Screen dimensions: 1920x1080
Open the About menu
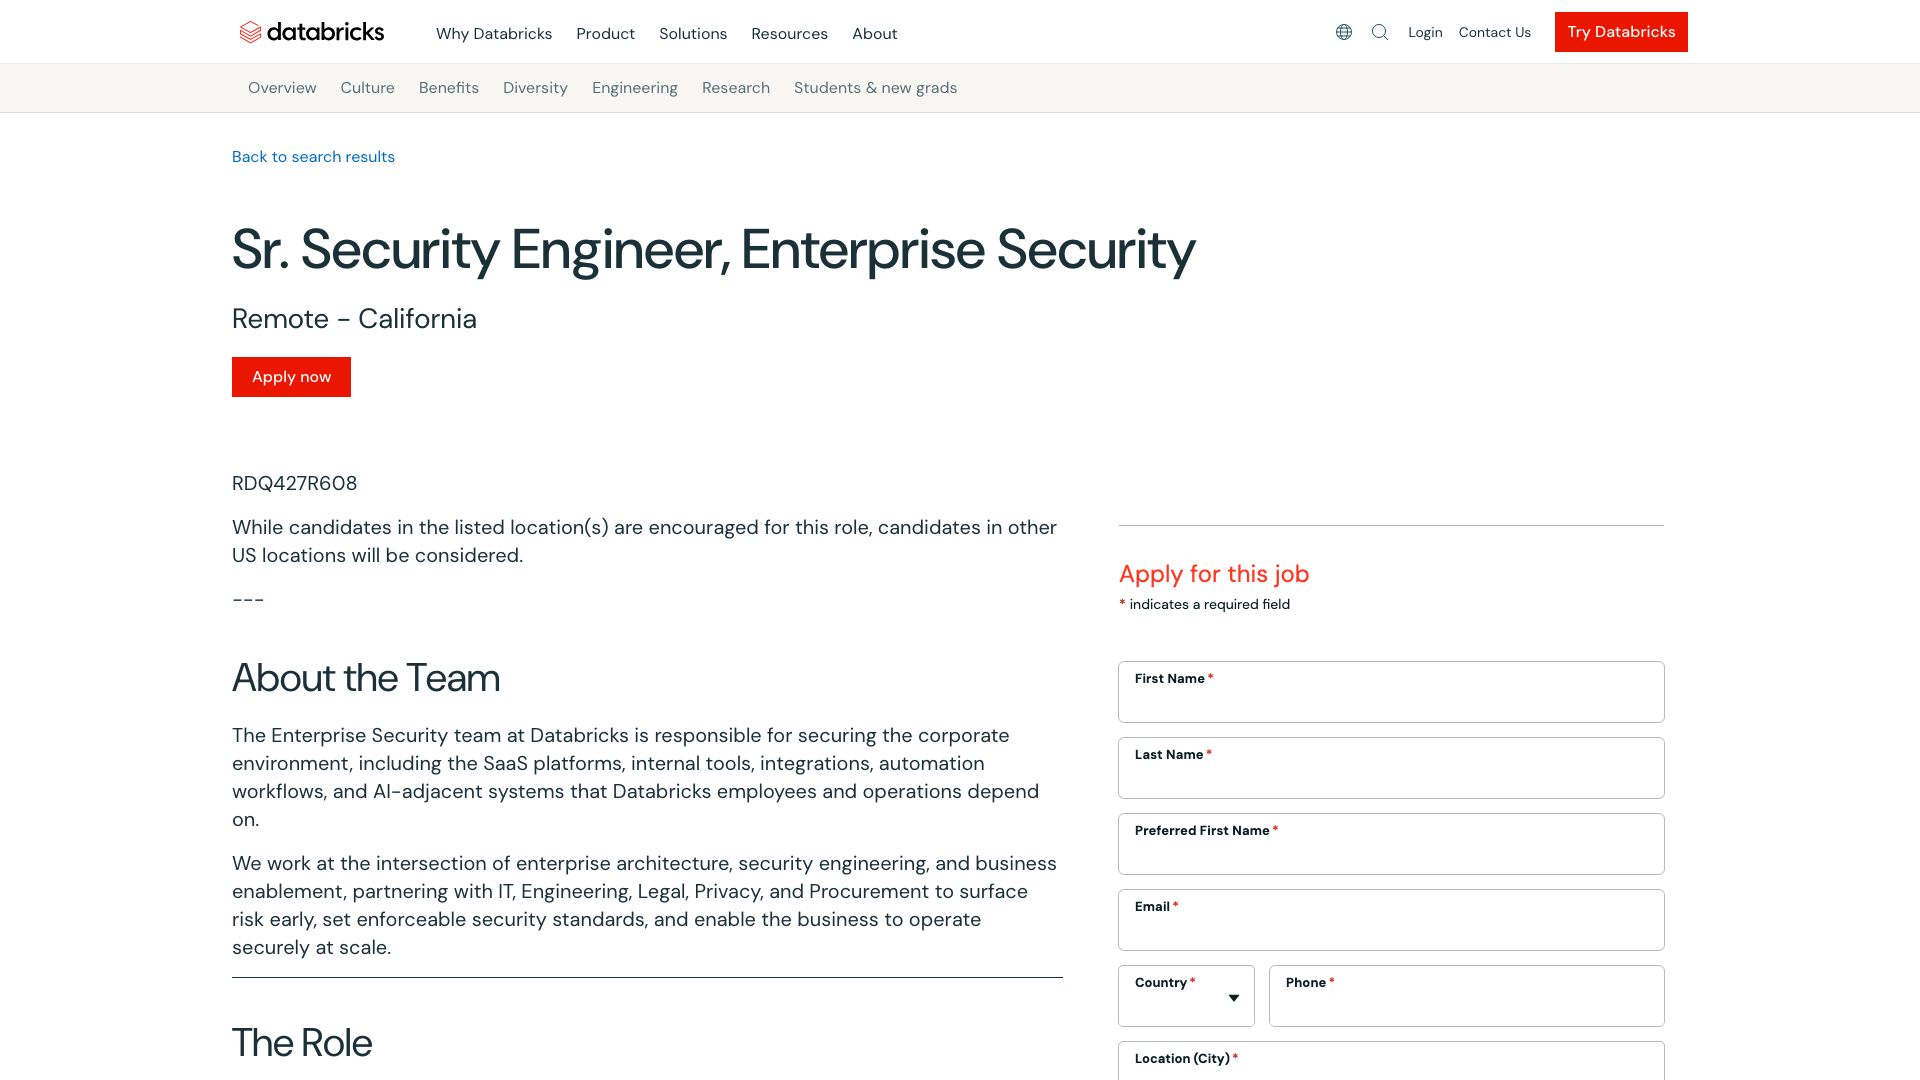pos(874,34)
